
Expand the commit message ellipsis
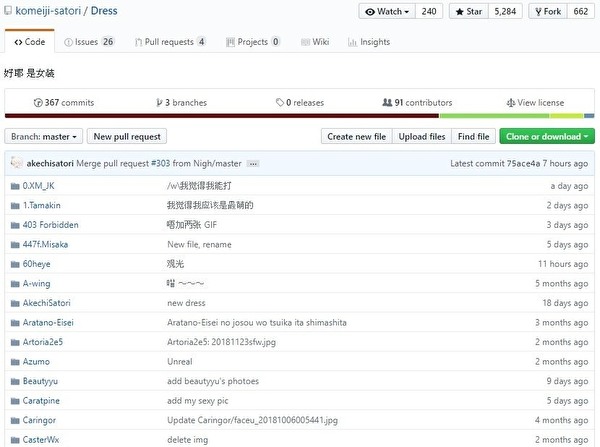[253, 163]
